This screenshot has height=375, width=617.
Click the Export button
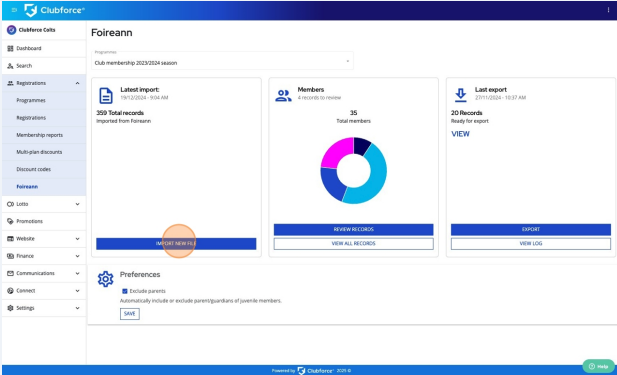[531, 229]
